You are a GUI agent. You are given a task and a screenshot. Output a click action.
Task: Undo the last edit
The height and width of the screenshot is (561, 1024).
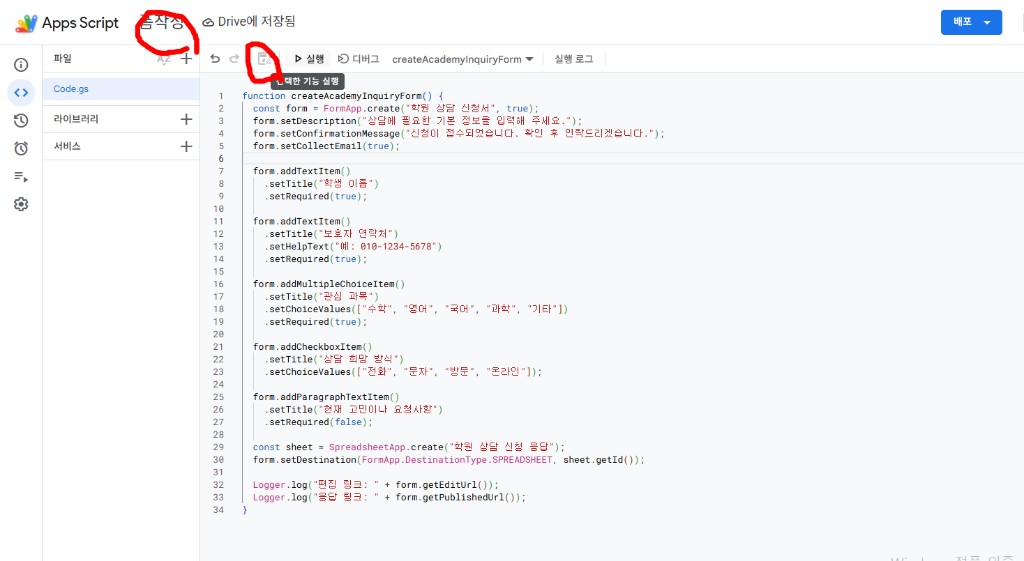215,59
